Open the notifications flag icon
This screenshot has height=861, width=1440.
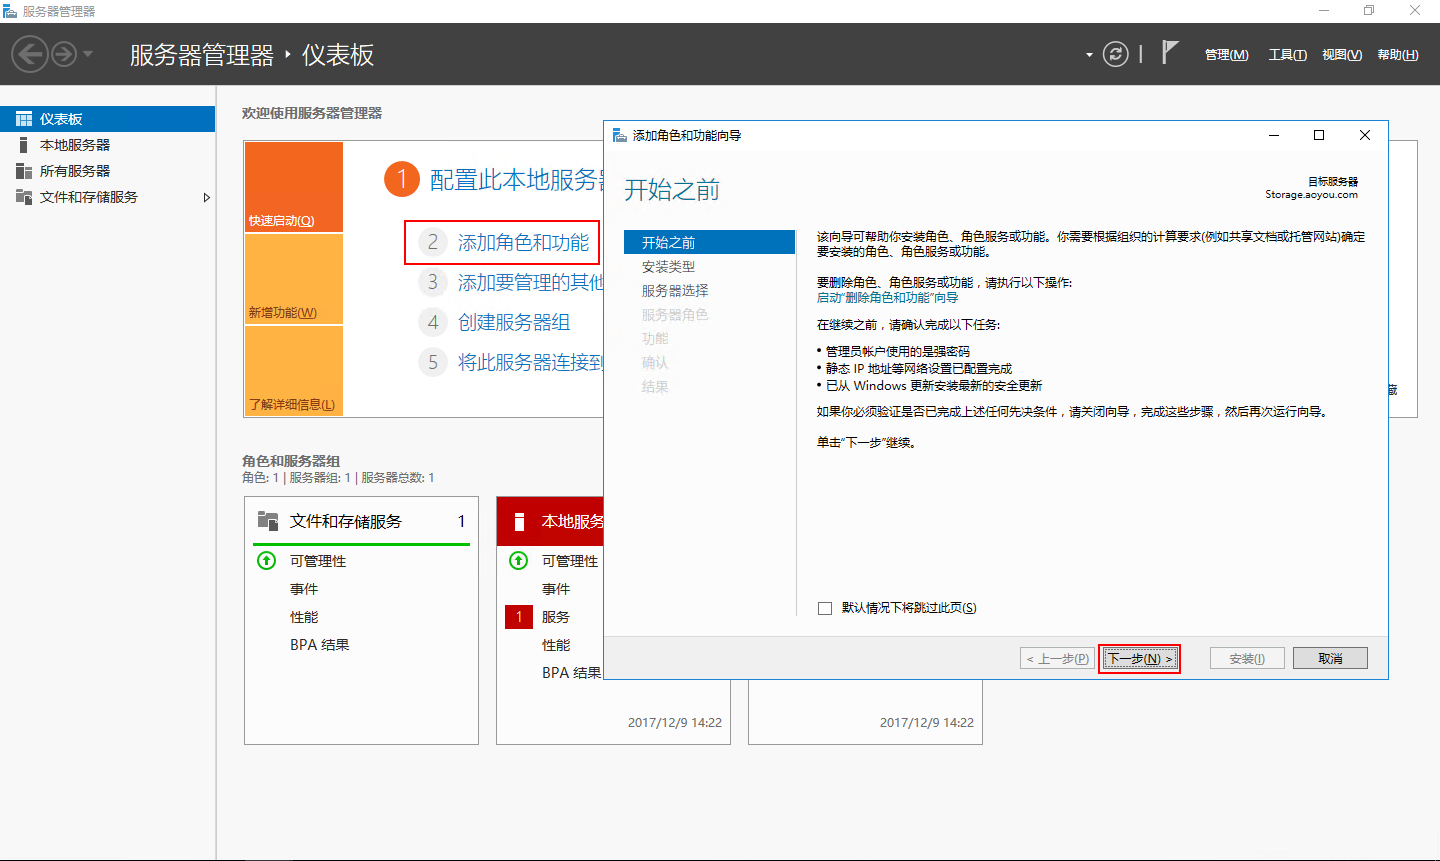click(x=1169, y=52)
